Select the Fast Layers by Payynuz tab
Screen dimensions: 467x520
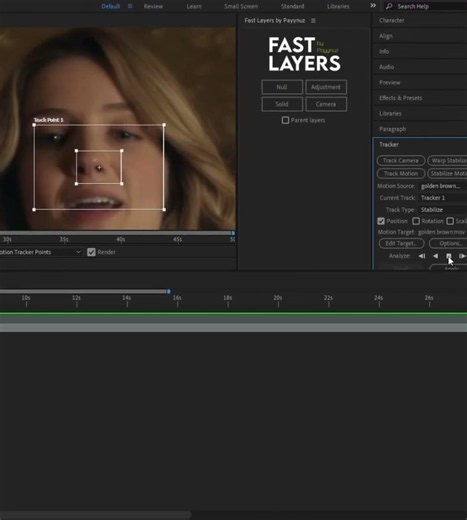[x=275, y=21]
